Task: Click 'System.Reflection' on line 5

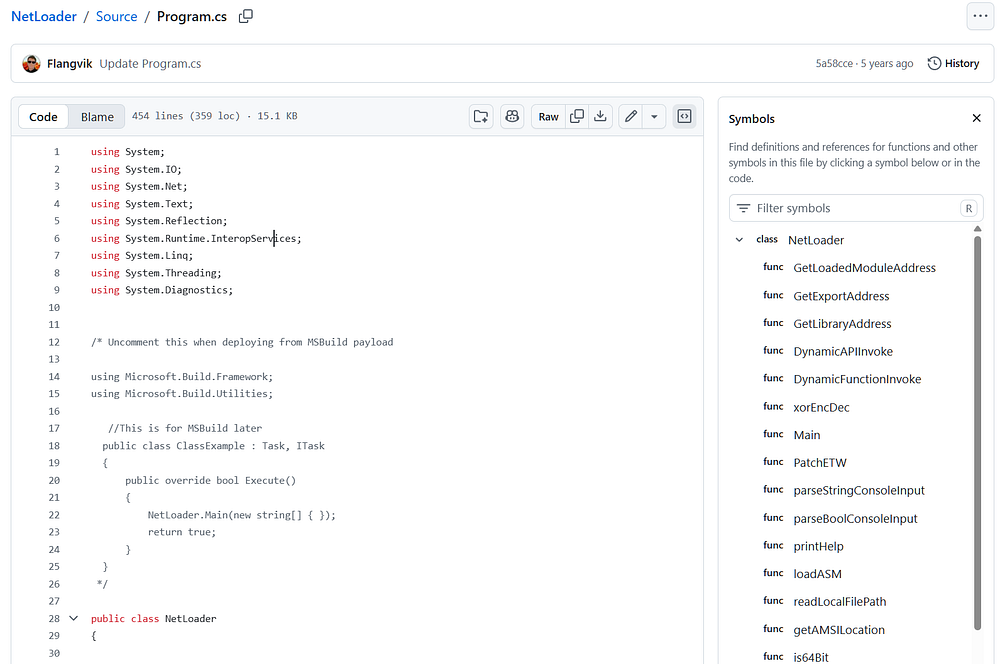Action: pyautogui.click(x=173, y=221)
